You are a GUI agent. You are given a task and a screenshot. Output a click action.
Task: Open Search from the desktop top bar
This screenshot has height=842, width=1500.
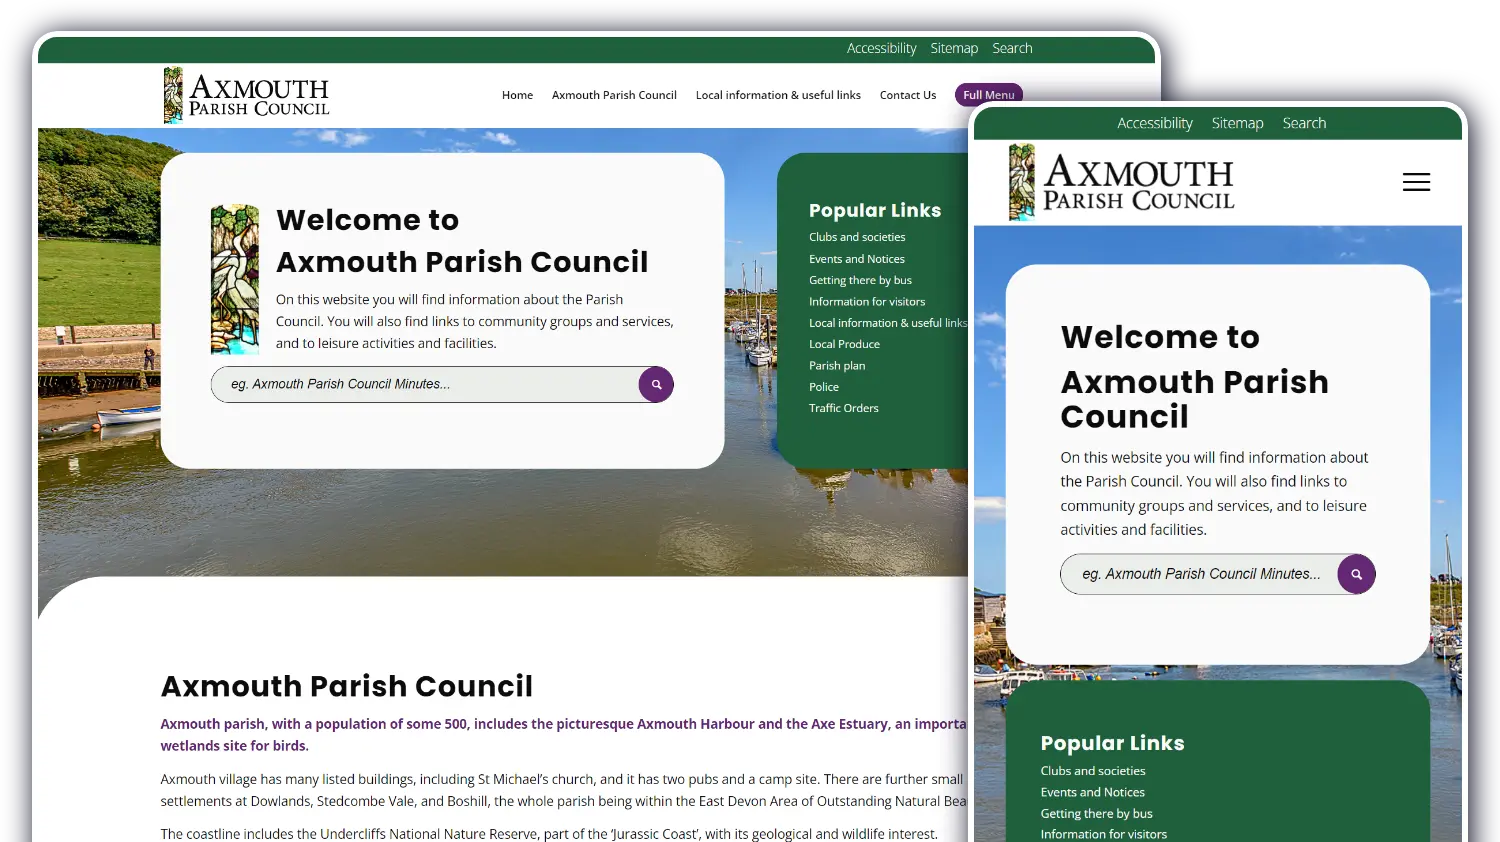(1012, 48)
